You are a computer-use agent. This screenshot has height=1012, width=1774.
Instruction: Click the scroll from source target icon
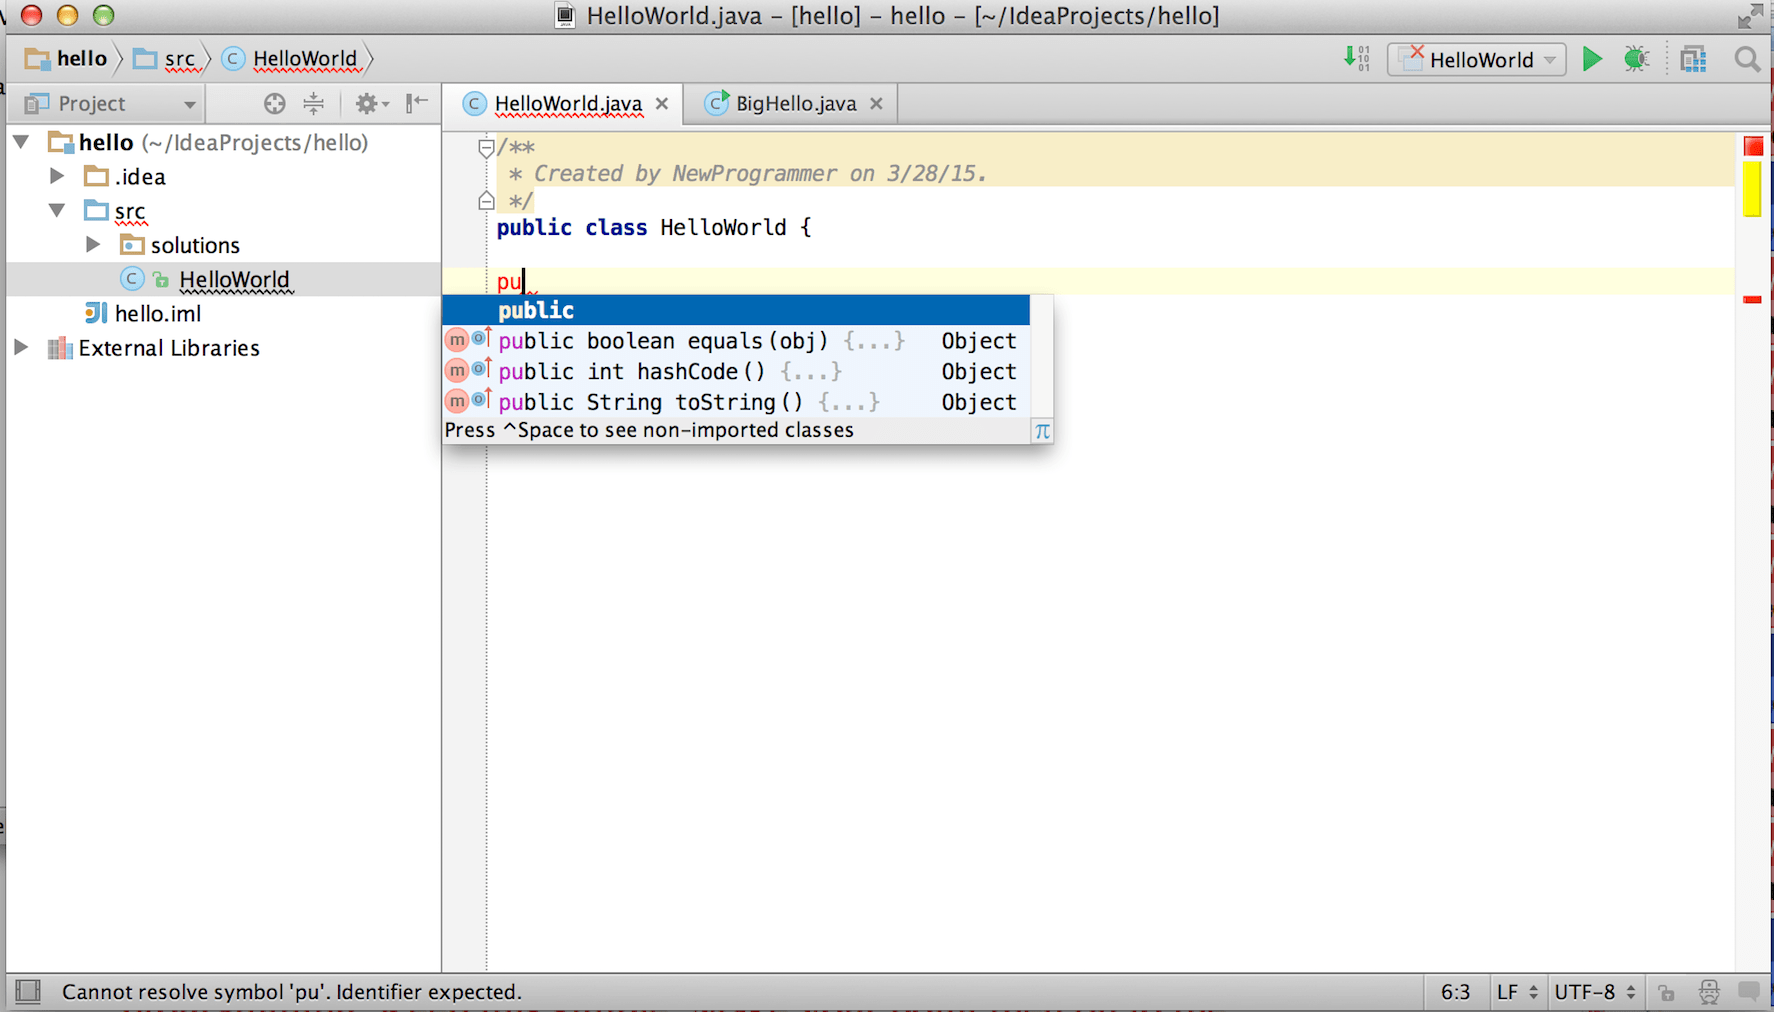(274, 103)
